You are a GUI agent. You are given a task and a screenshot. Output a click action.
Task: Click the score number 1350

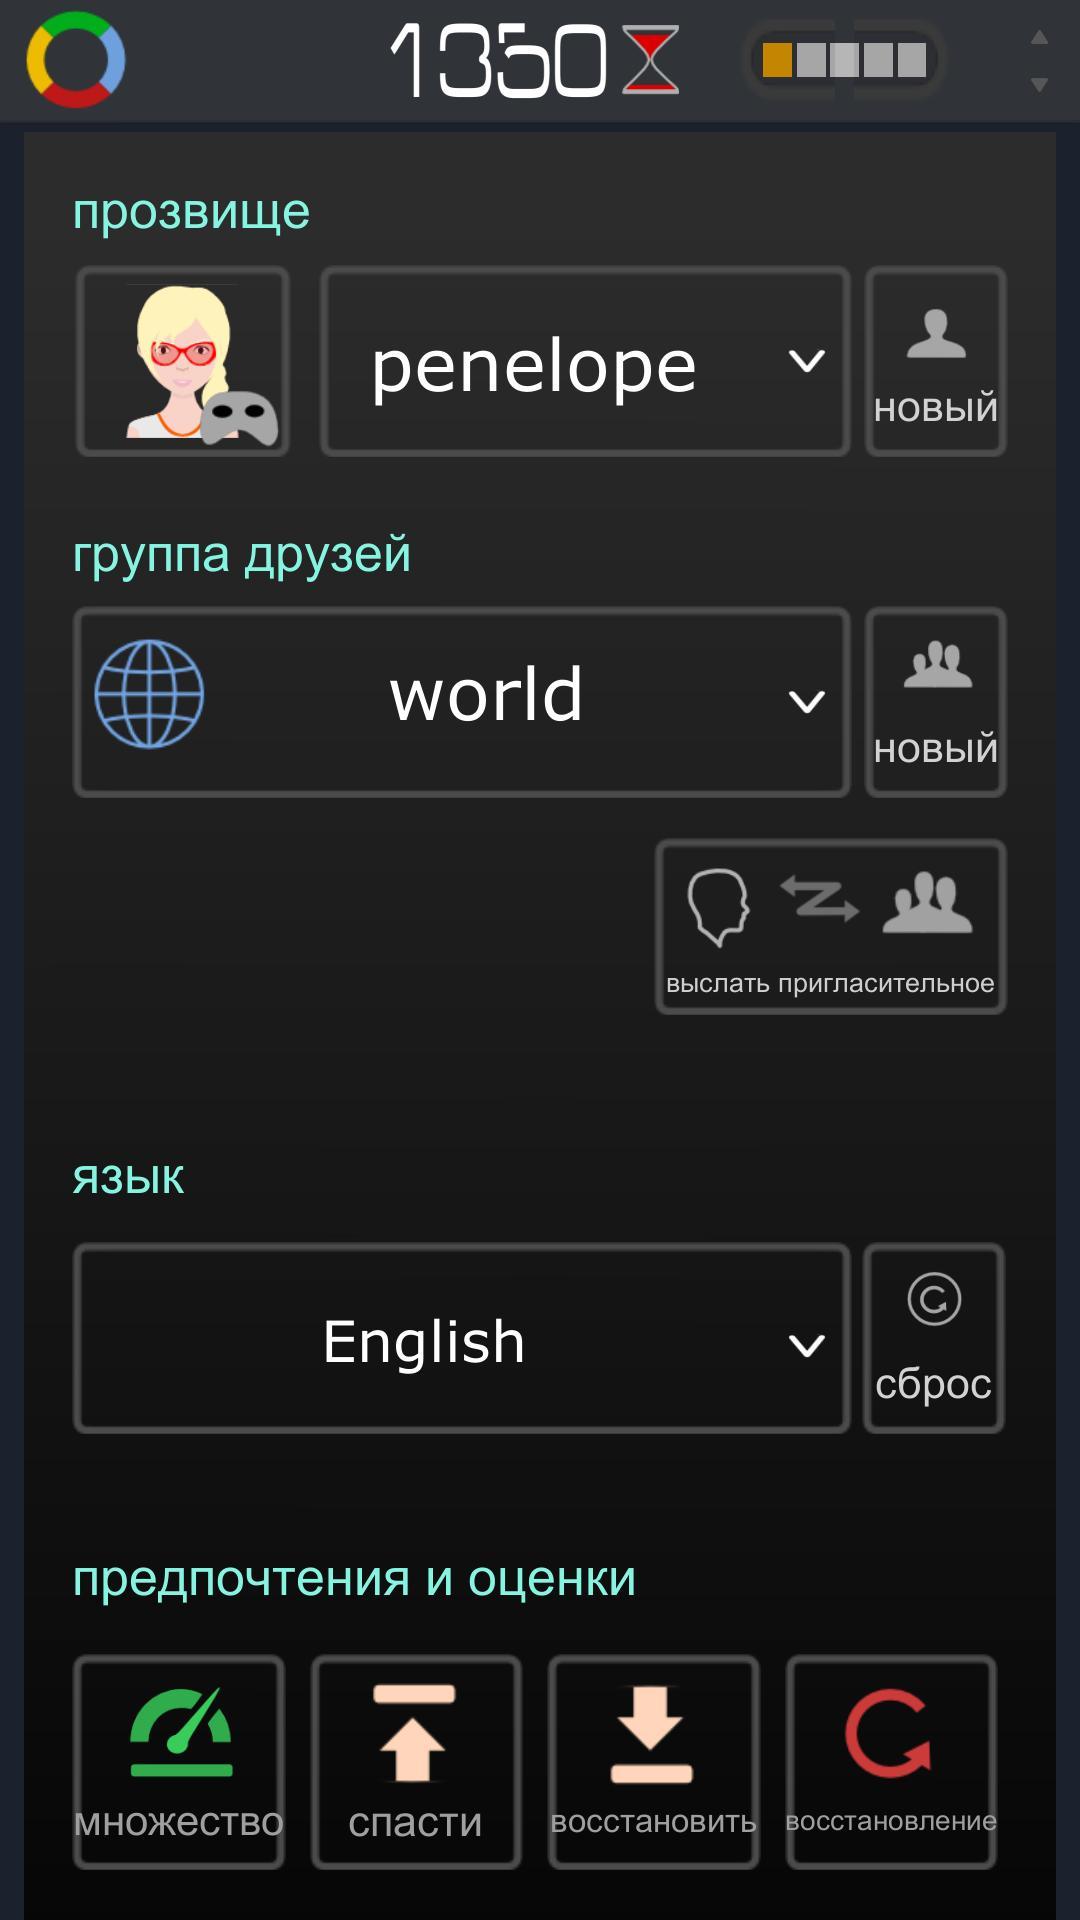(x=498, y=61)
